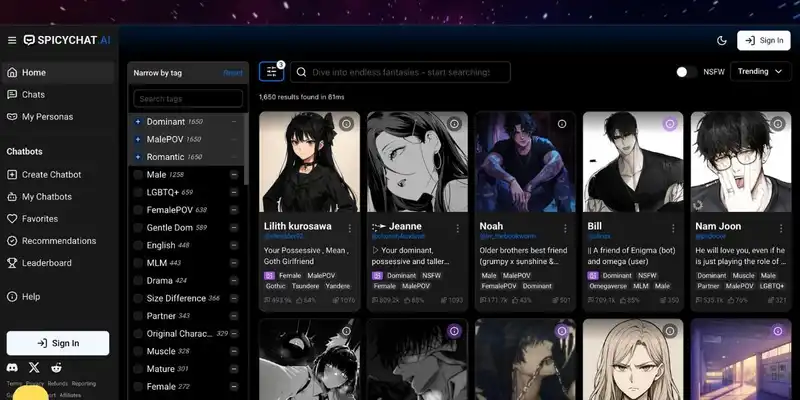Click the Yandere tag on Lilith card
Screen dimensions: 800x400
tap(338, 286)
